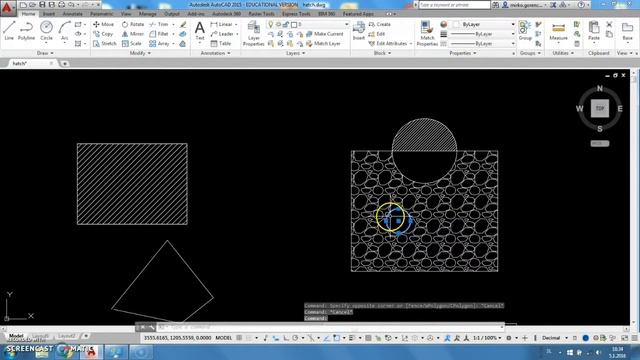
Task: Click the Linear dimension button
Action: (x=224, y=24)
